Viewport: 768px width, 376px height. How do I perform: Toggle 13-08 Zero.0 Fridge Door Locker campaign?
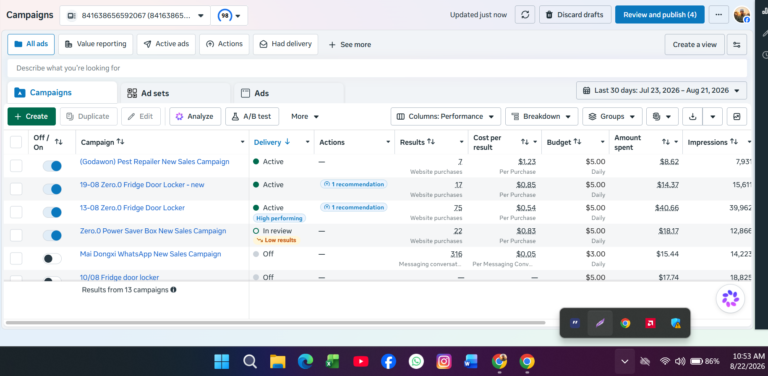coord(52,212)
